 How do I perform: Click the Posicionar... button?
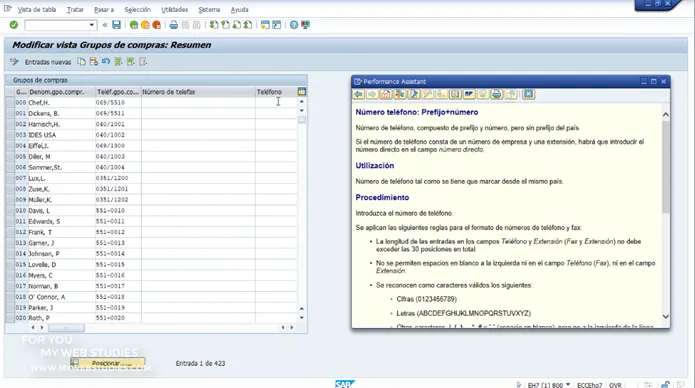[x=108, y=363]
